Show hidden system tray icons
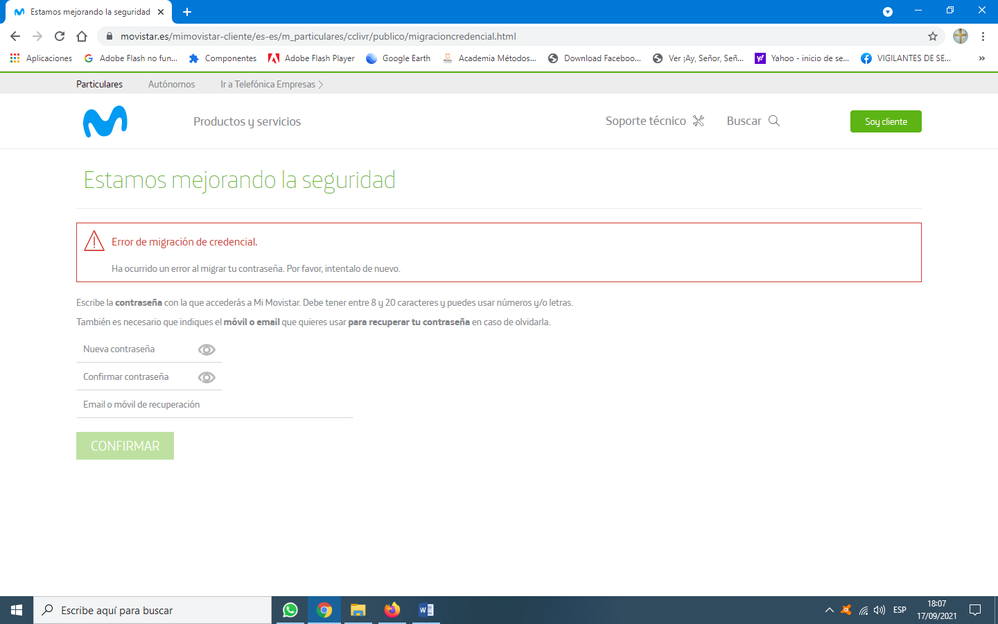This screenshot has width=998, height=624. [829, 610]
